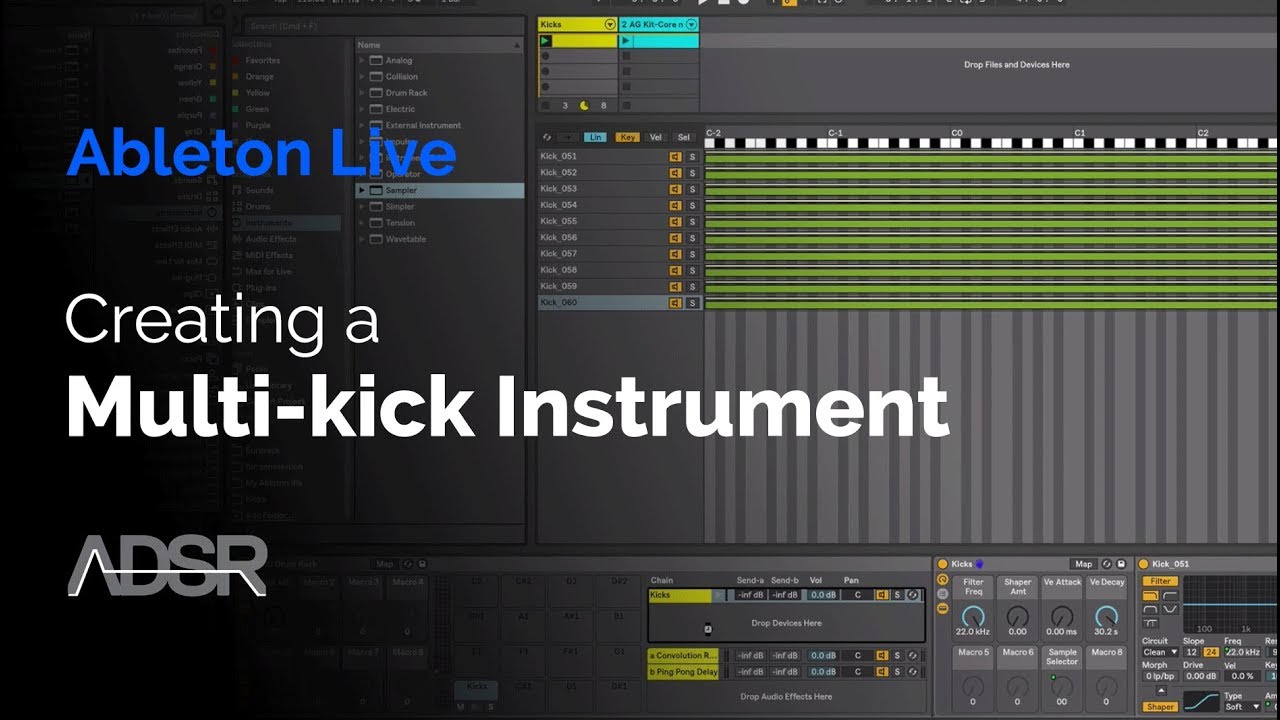Expand the Electric instrument folder
1280x720 pixels.
[362, 109]
